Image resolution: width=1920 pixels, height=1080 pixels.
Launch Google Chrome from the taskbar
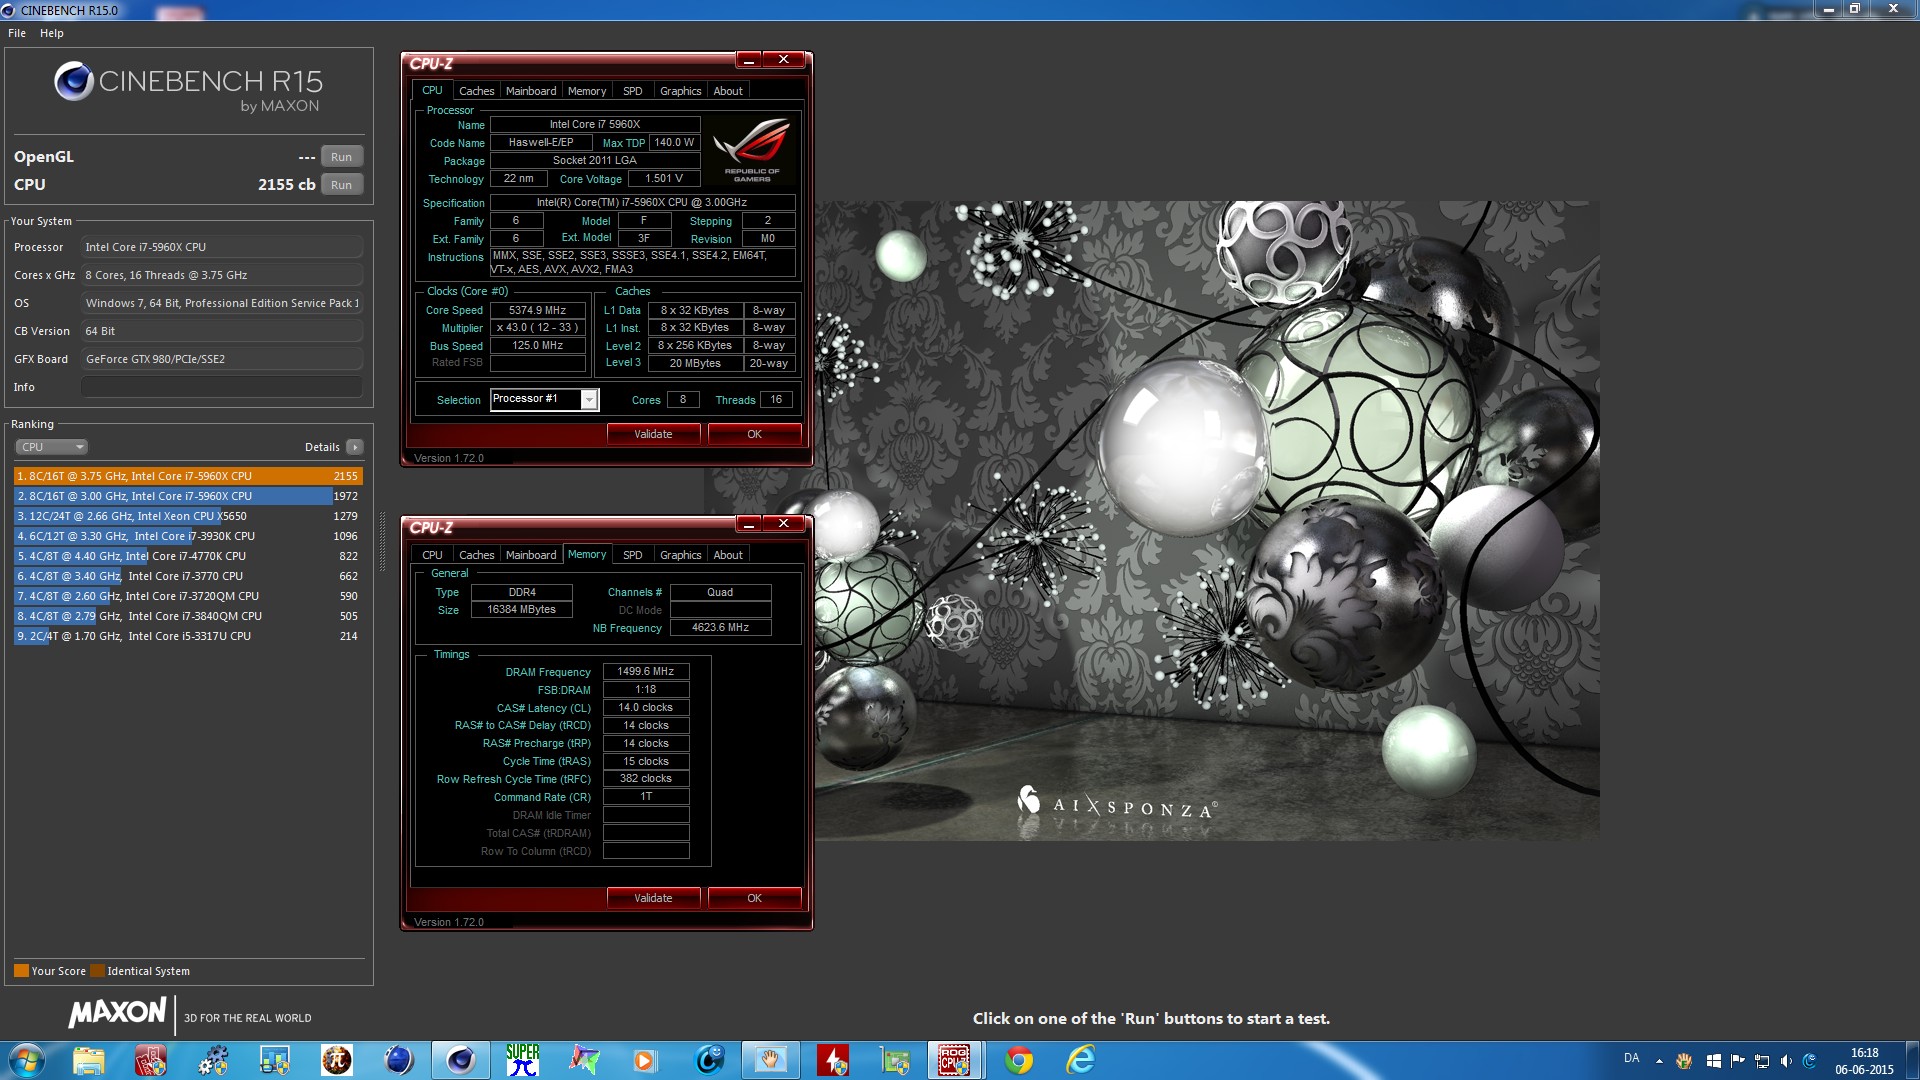[x=1019, y=1060]
